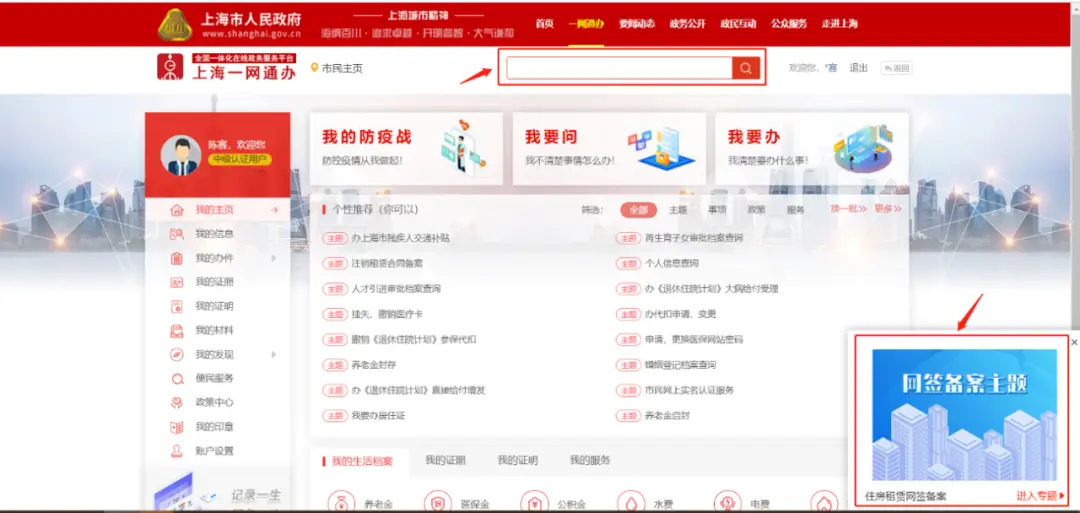Open 政民互动 in top navigation
Screen dimensions: 1080x513
point(738,23)
